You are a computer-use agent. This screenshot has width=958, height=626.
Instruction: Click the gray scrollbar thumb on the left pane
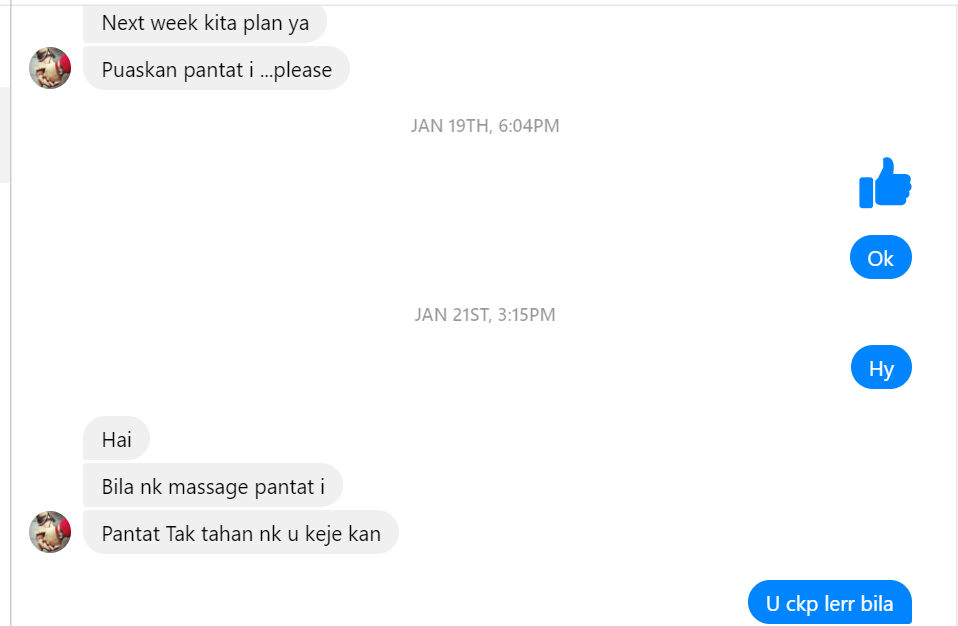5,135
